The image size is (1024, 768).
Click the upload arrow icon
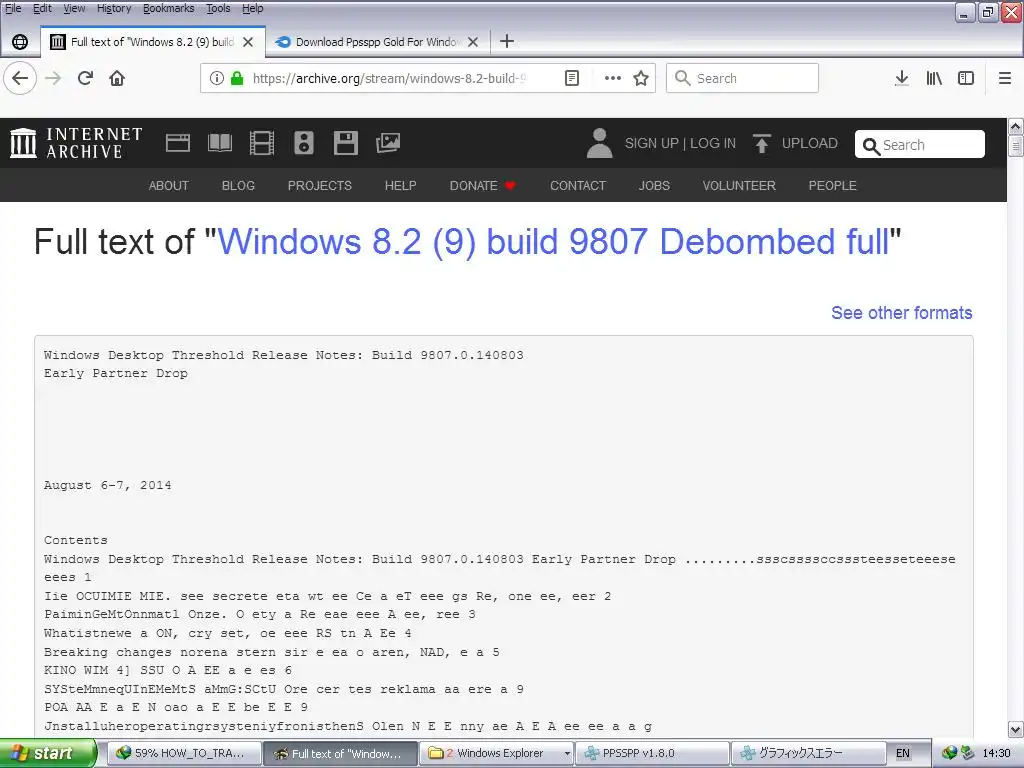click(761, 143)
